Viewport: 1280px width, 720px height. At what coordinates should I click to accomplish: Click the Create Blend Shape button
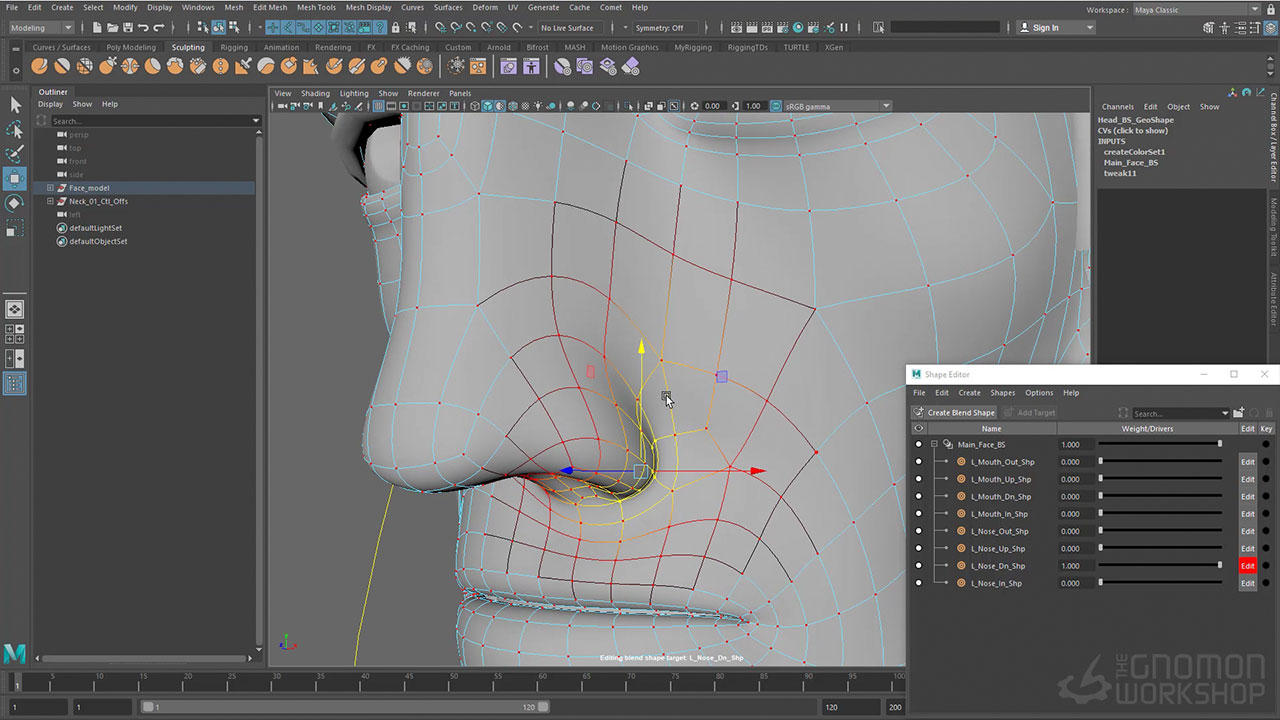pos(954,412)
